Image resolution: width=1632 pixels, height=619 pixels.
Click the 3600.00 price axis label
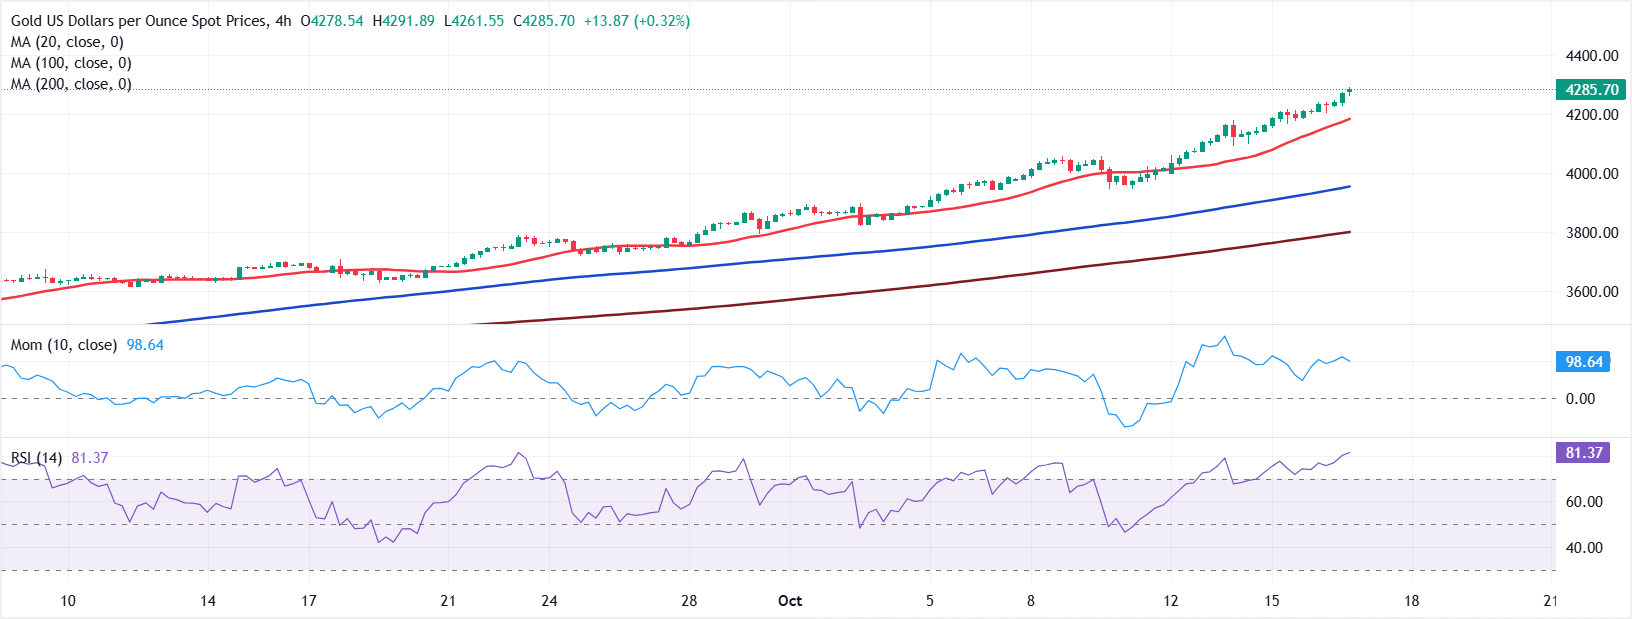click(1591, 292)
